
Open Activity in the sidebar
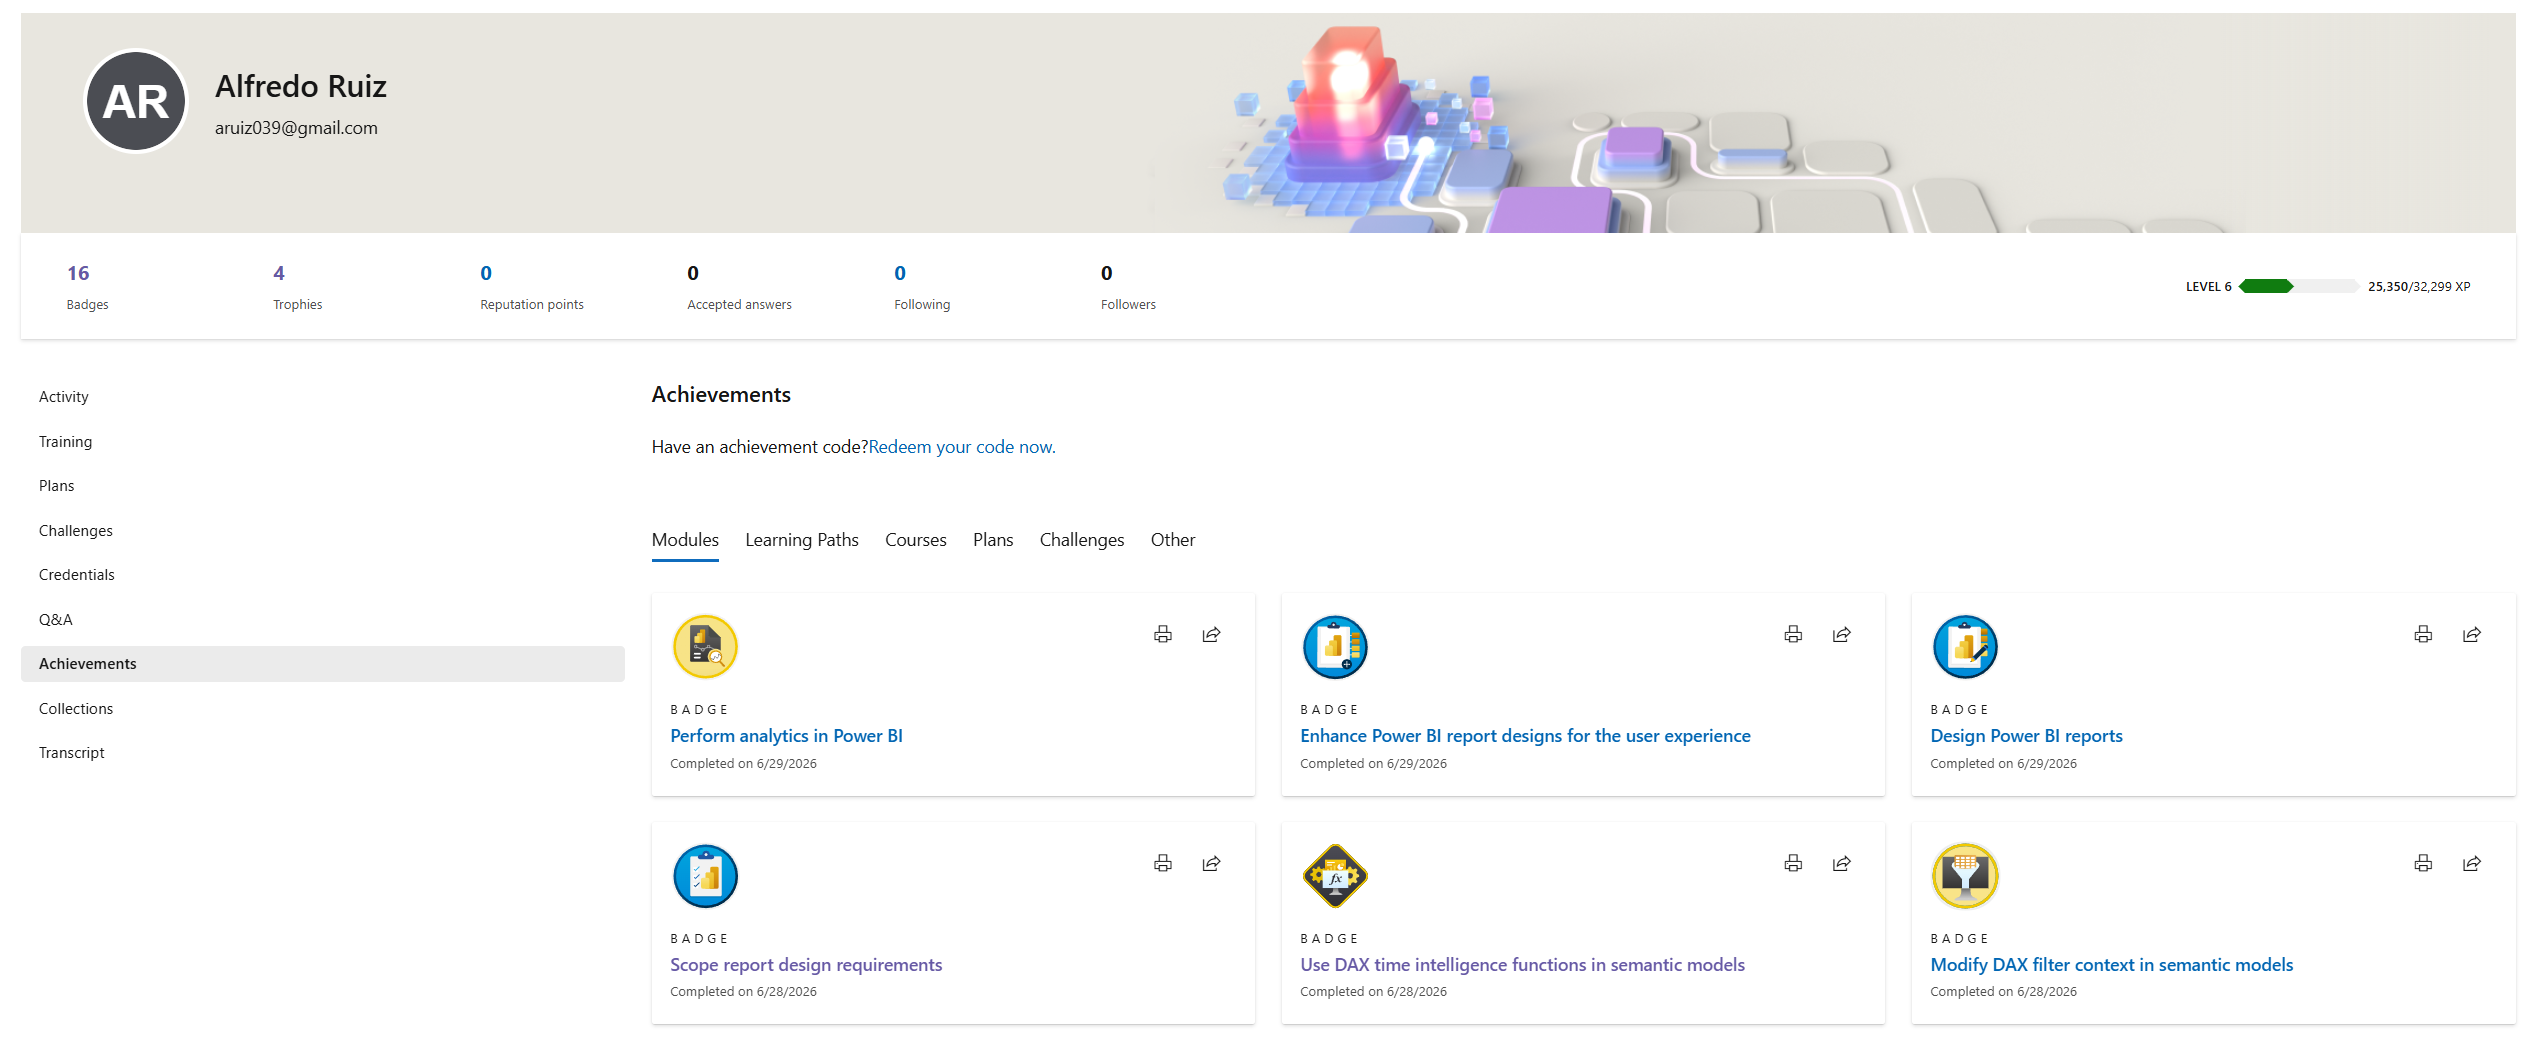click(323, 397)
